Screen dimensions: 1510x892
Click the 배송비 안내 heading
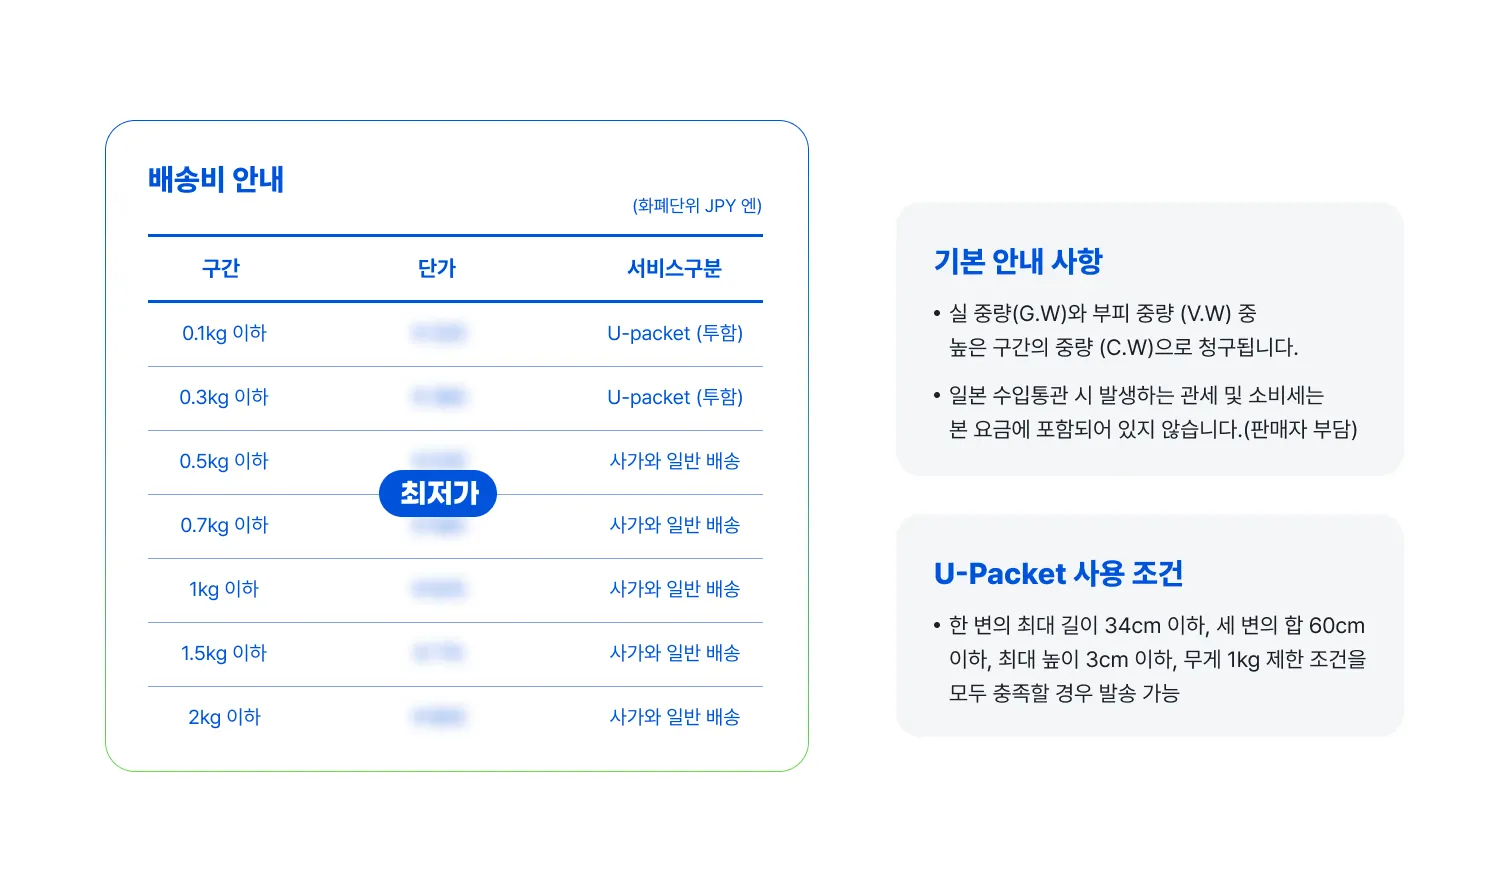click(x=216, y=180)
